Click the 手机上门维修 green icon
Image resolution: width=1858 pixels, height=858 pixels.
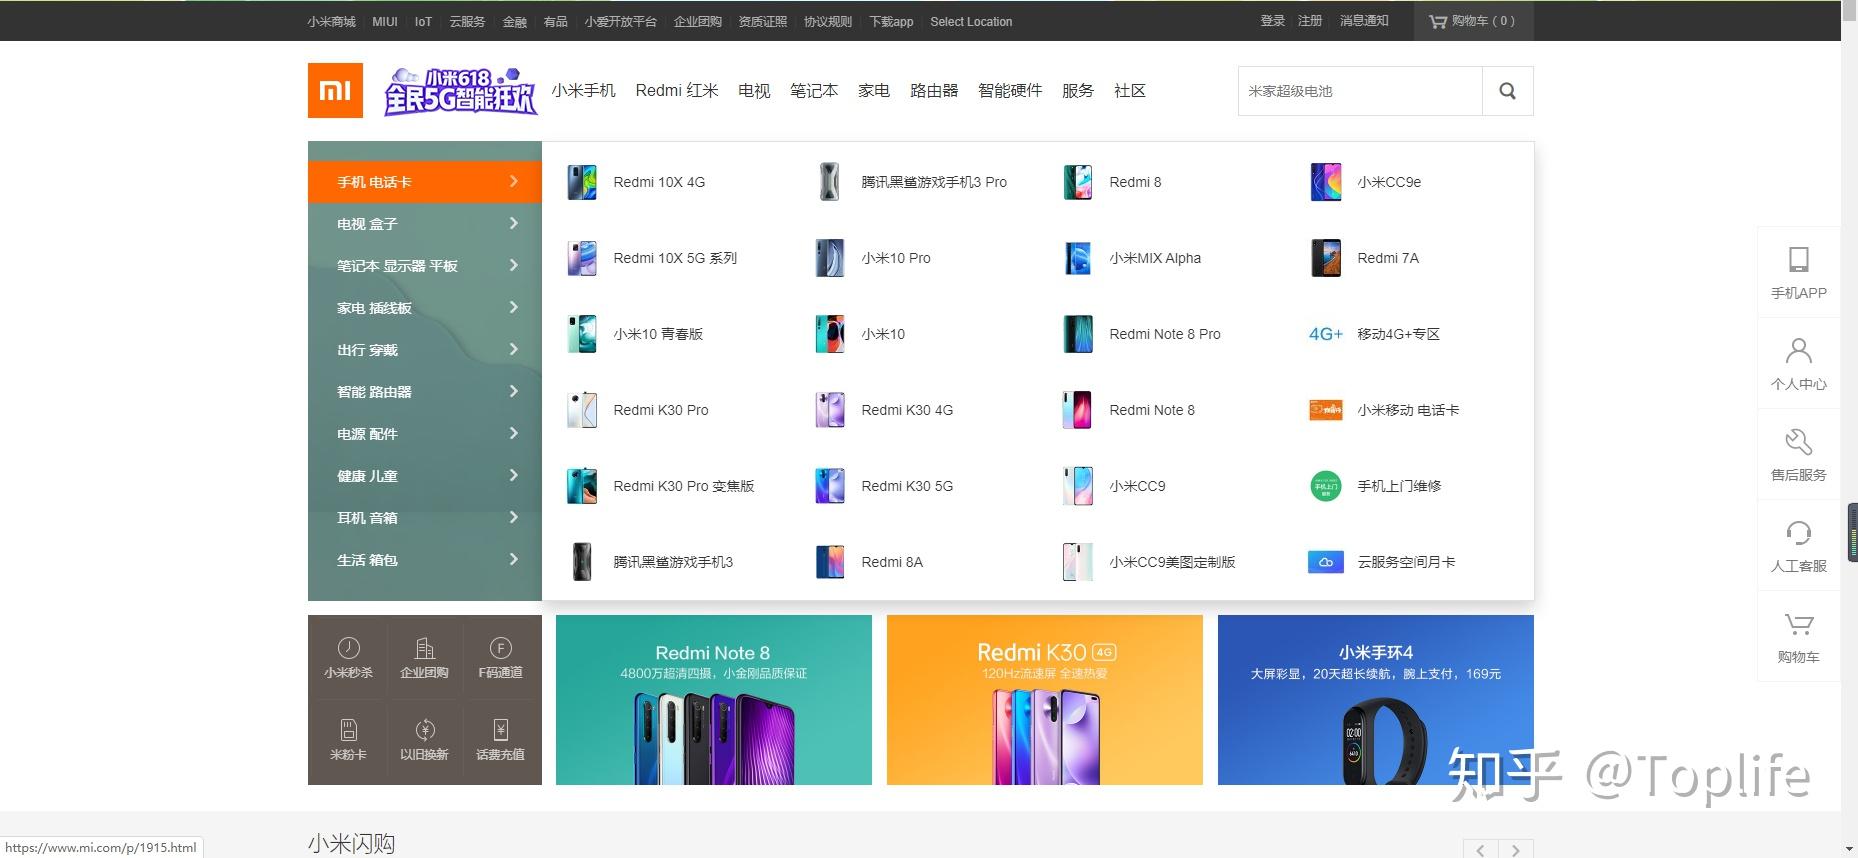pos(1326,486)
